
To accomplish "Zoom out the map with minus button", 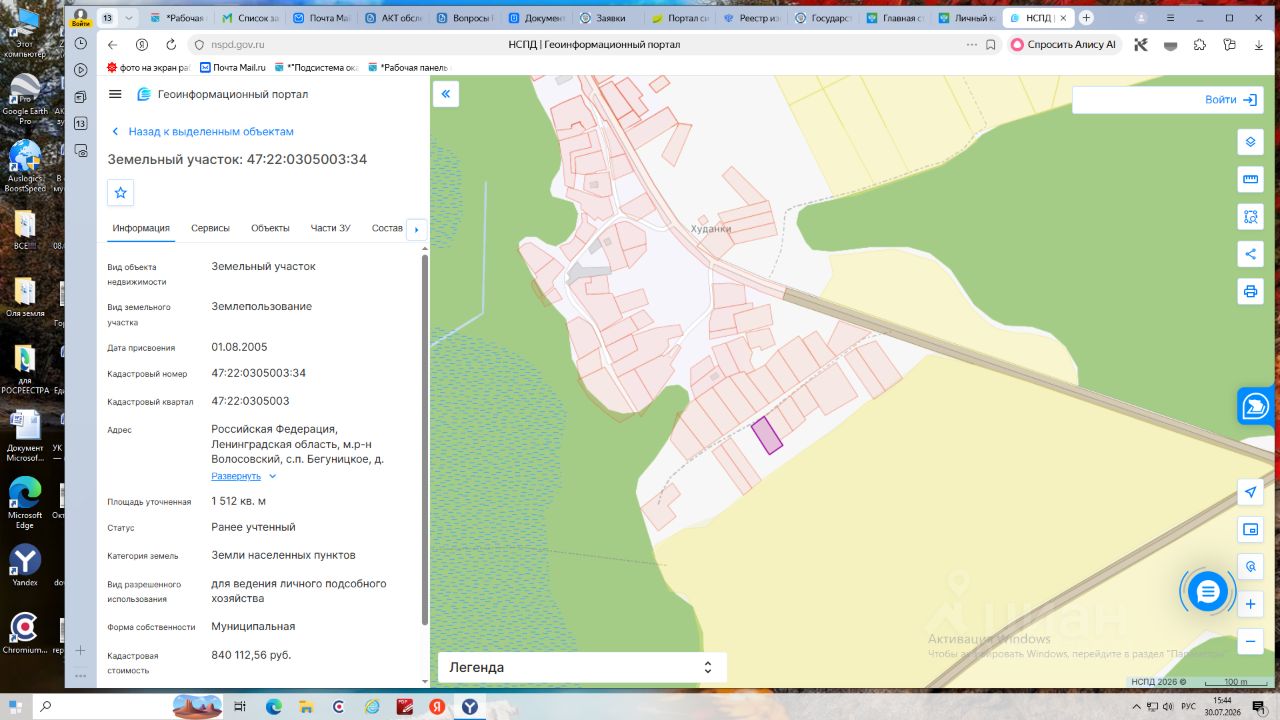I will [1250, 642].
